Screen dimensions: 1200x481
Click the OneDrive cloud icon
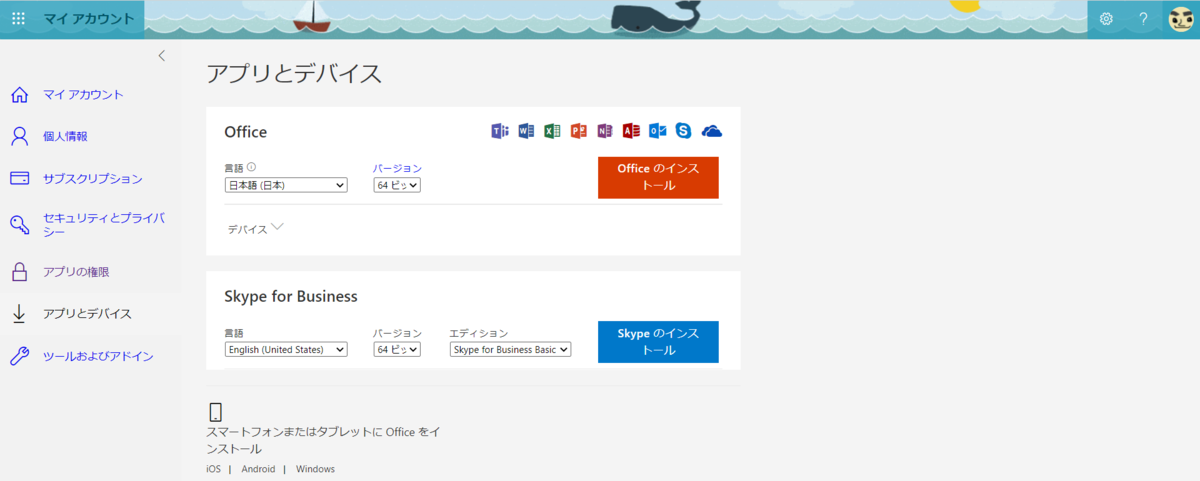tap(712, 131)
